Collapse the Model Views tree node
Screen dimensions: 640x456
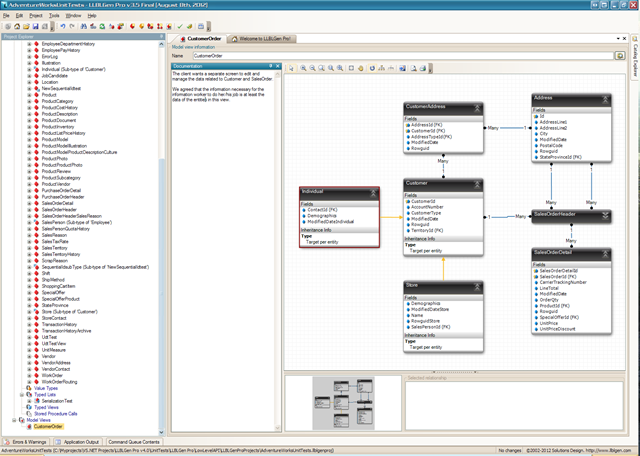pos(14,420)
